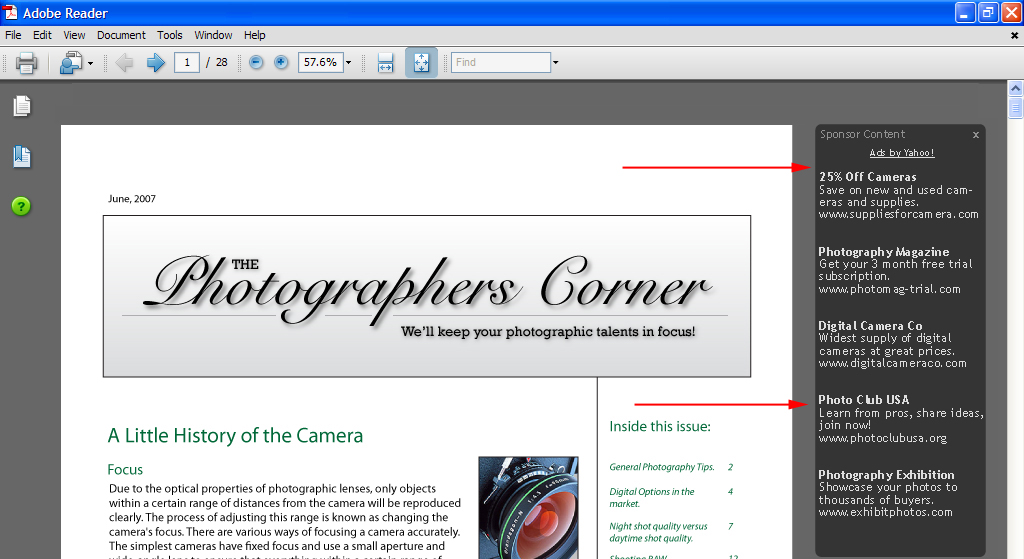
Task: Click the 57.6% zoom value box
Action: pyautogui.click(x=321, y=63)
